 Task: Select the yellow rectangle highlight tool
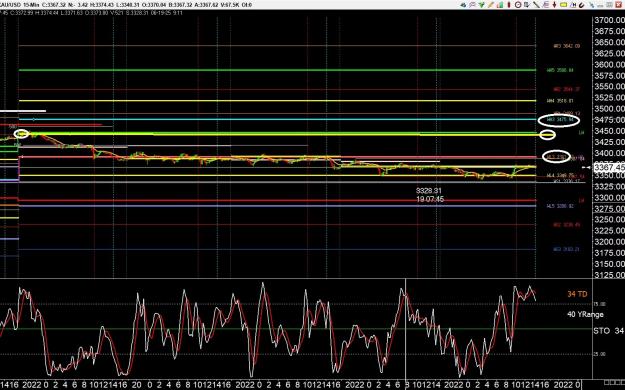(564, 5)
